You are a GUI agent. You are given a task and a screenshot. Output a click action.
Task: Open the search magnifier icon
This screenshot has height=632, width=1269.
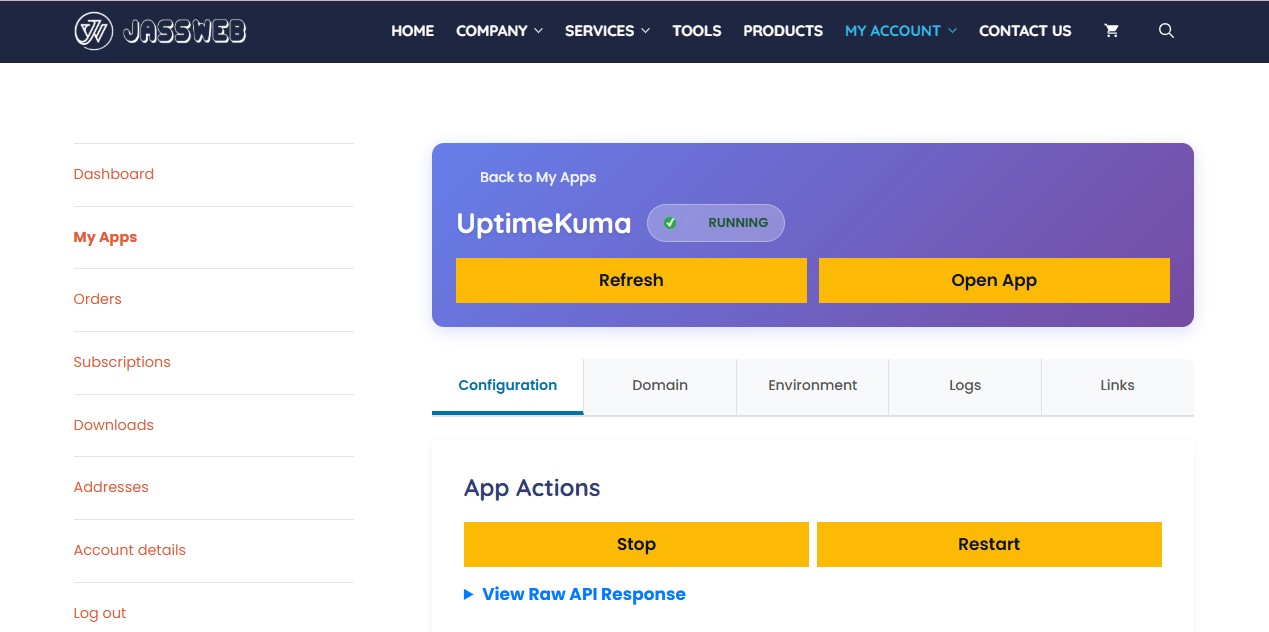click(1166, 31)
